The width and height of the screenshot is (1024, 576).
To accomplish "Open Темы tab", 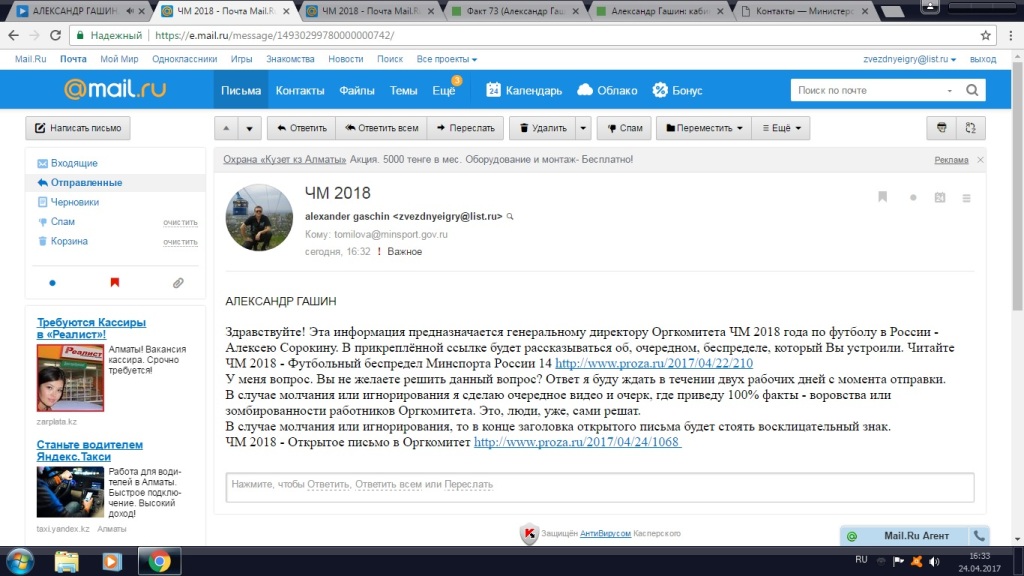I will 404,90.
